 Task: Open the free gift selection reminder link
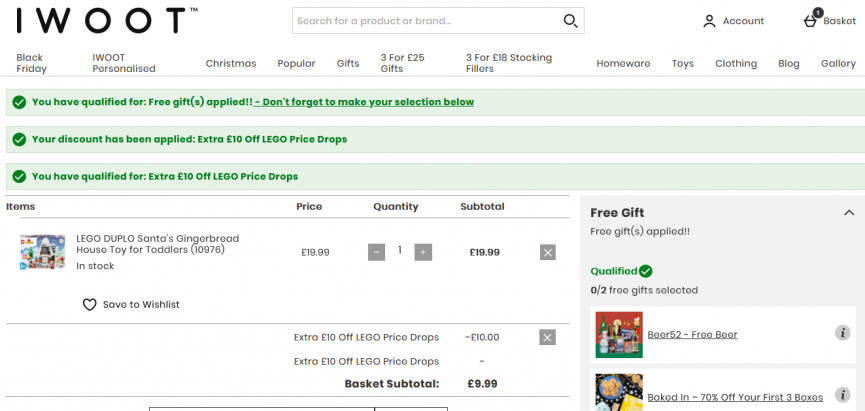pos(364,102)
